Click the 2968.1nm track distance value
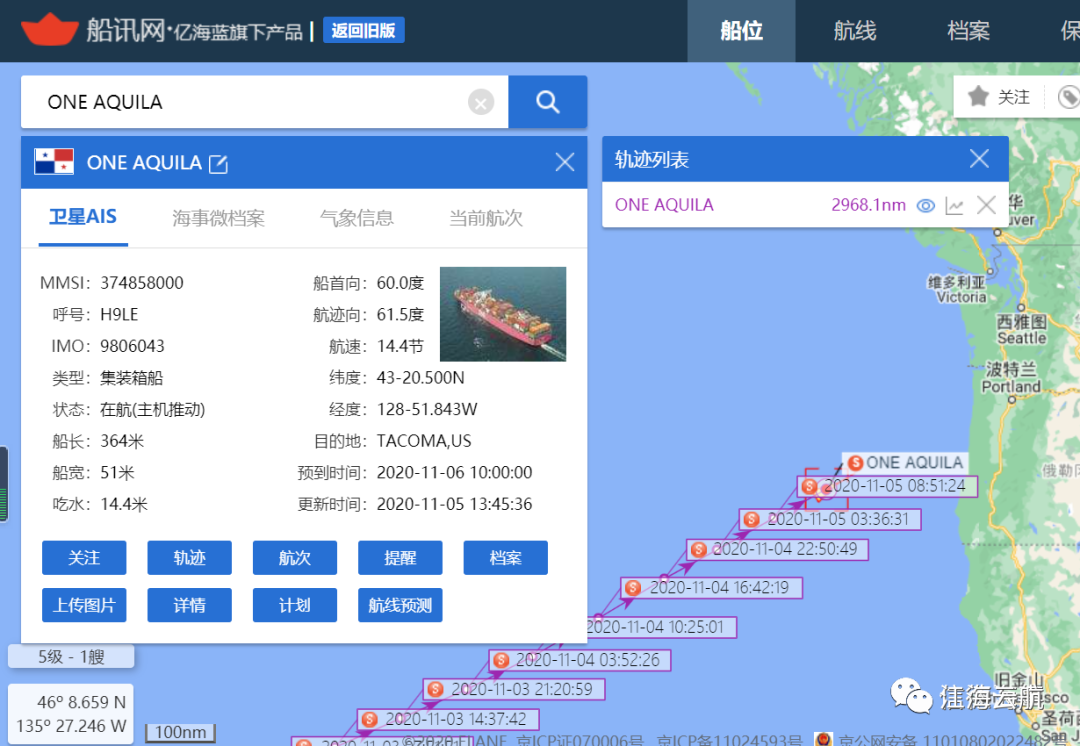 pyautogui.click(x=869, y=205)
